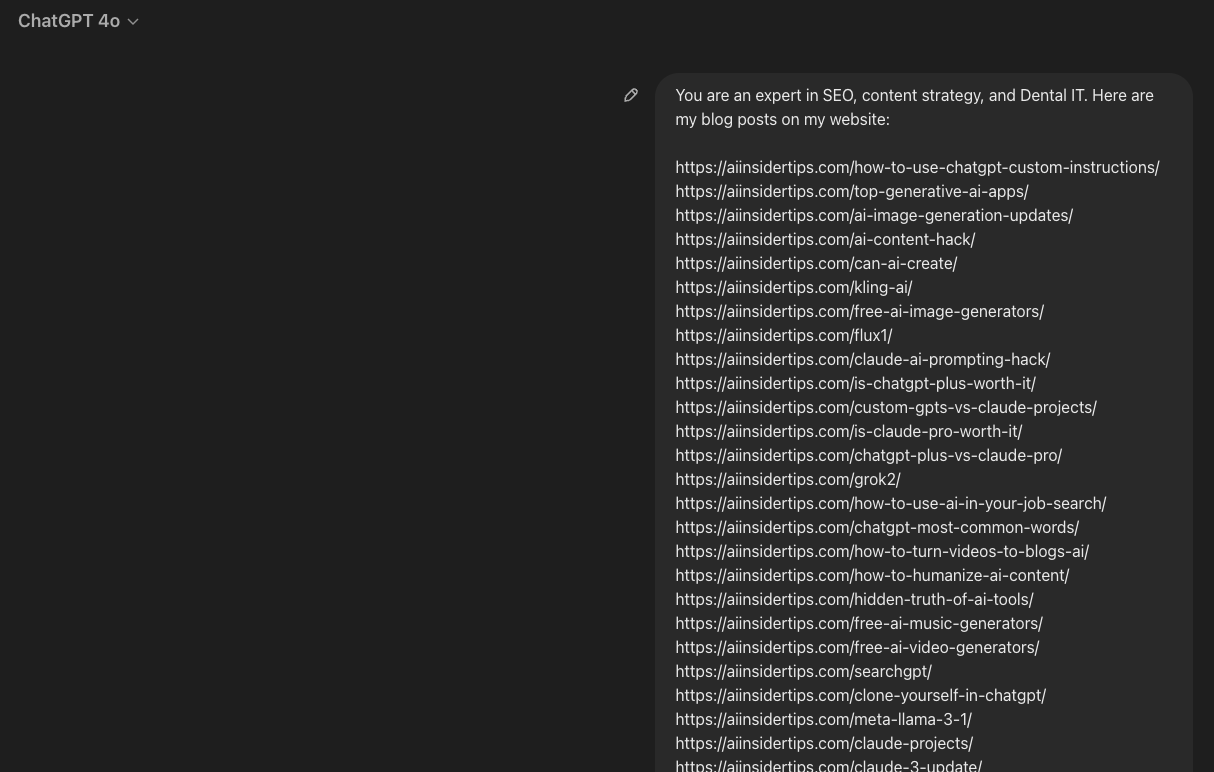This screenshot has width=1214, height=772.
Task: Click the grok2 blog post URL
Action: coord(787,479)
